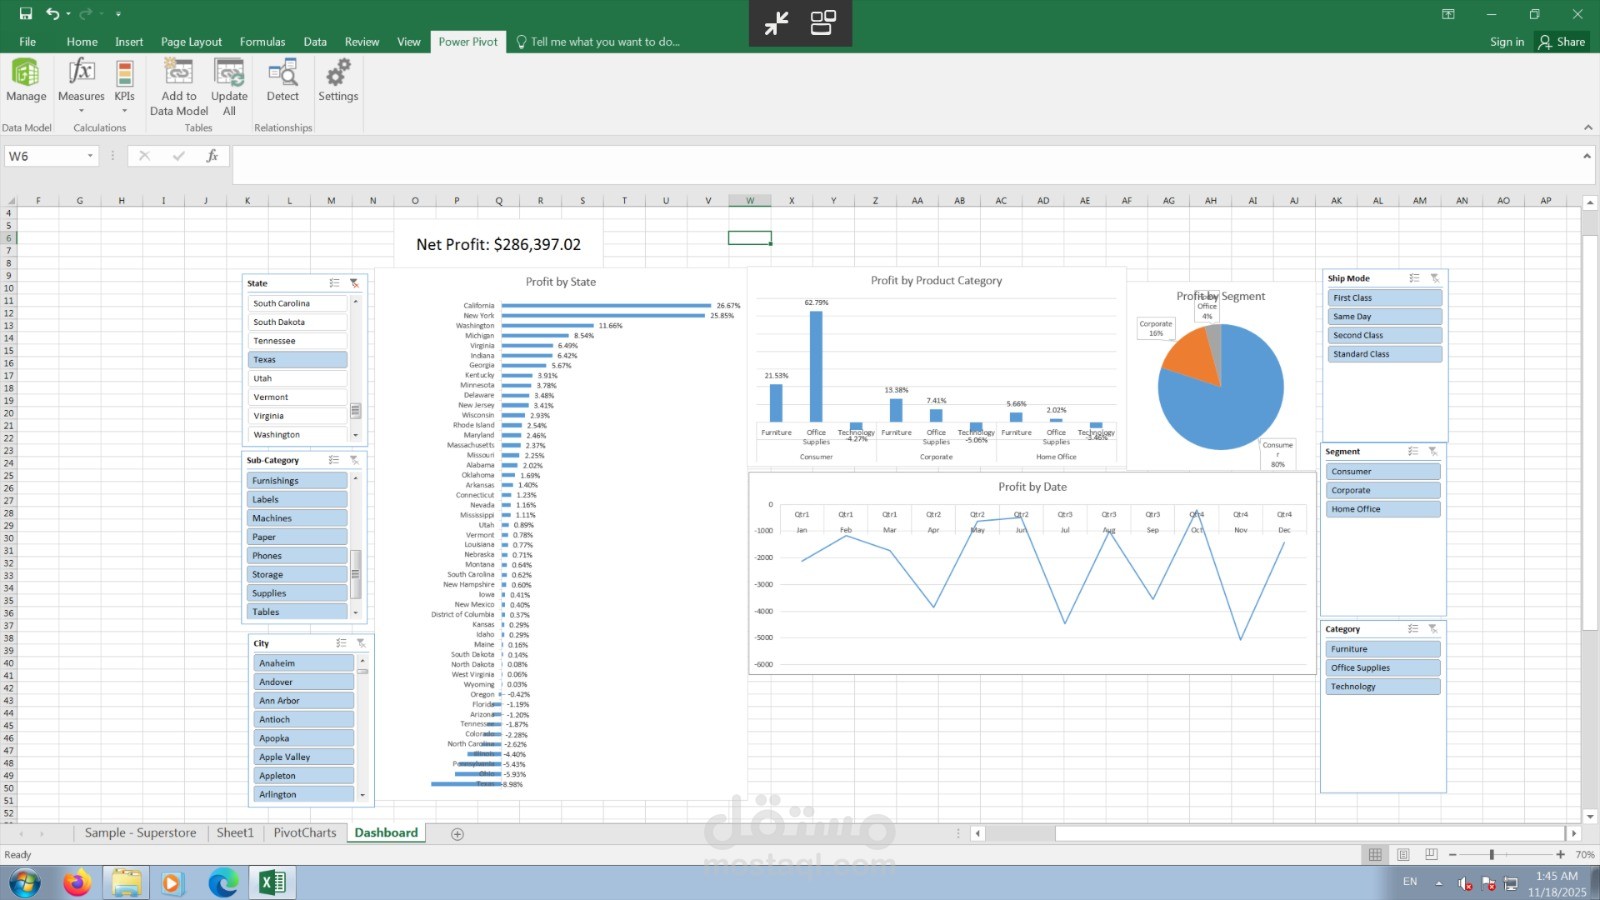Open Power Pivot Settings
The height and width of the screenshot is (900, 1600).
coord(338,80)
